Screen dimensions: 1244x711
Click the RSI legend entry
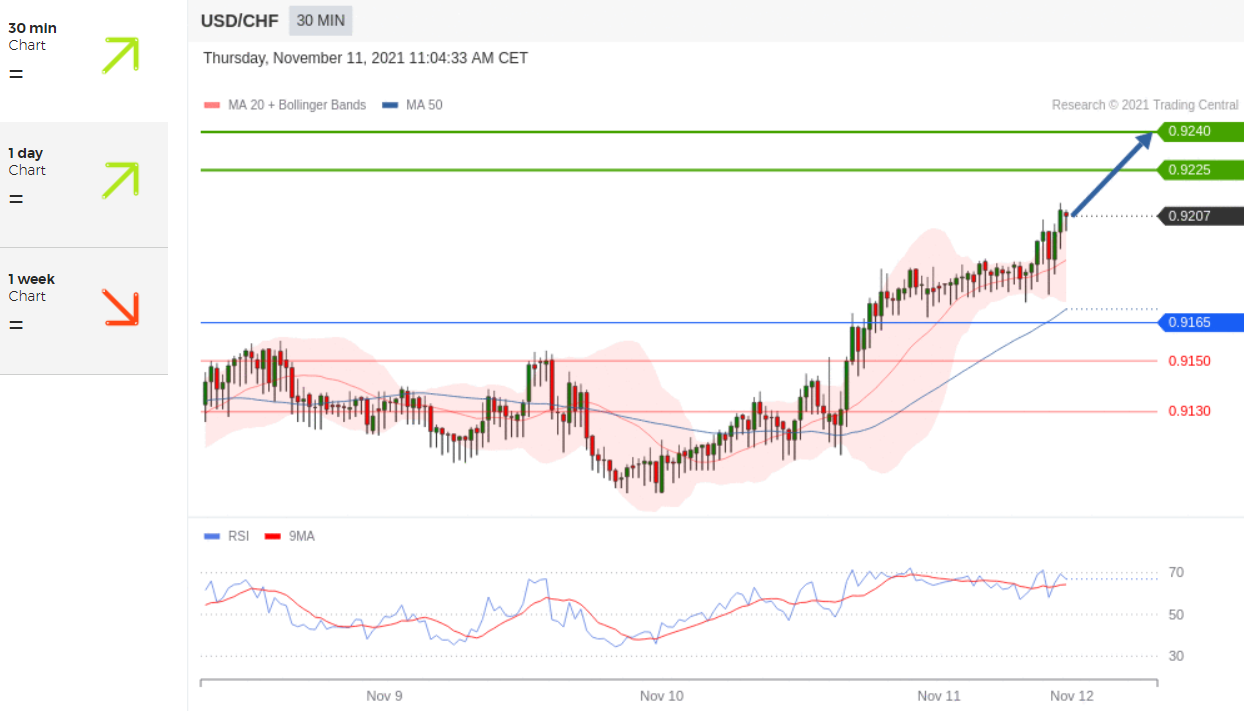click(x=227, y=536)
